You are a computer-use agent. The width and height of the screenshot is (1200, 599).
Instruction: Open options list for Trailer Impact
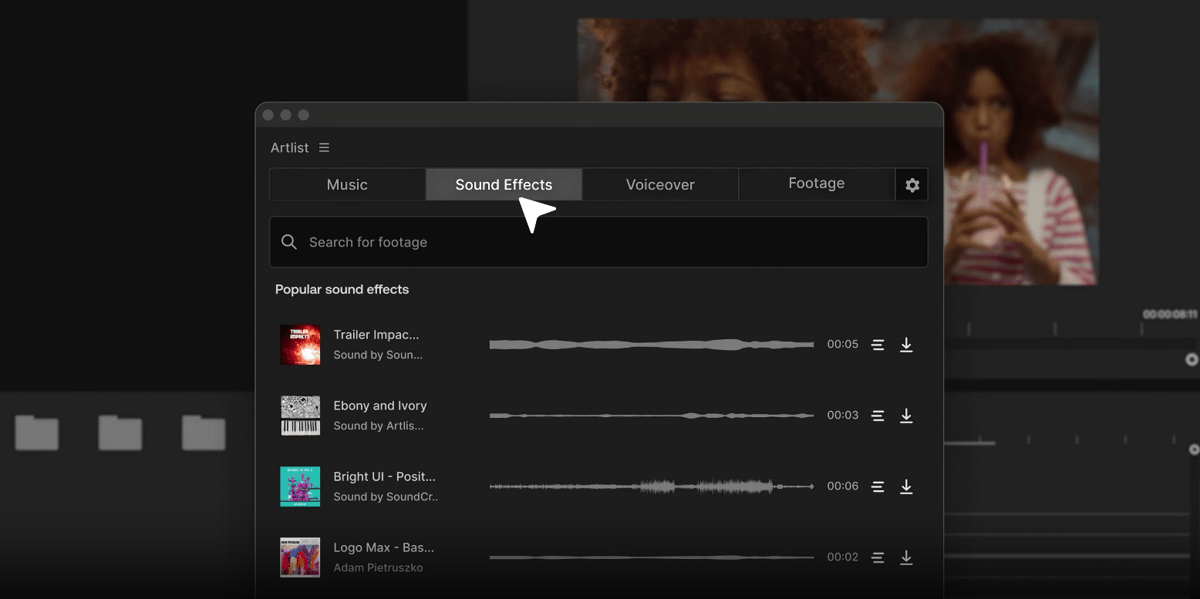coord(877,345)
